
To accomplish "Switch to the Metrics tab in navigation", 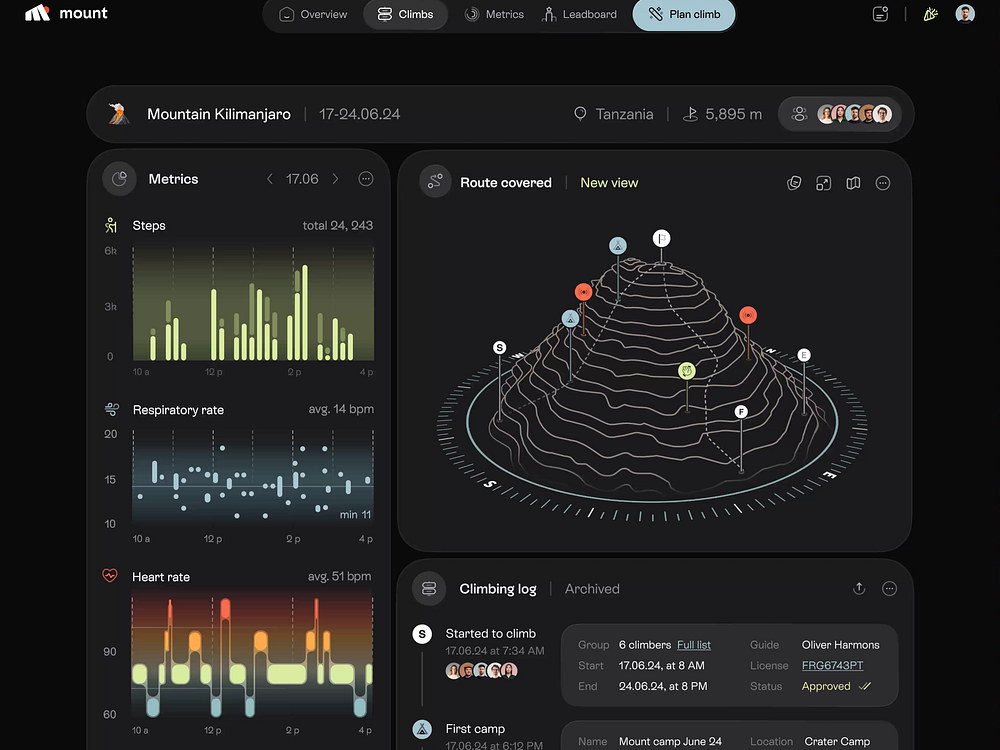I will click(x=494, y=15).
